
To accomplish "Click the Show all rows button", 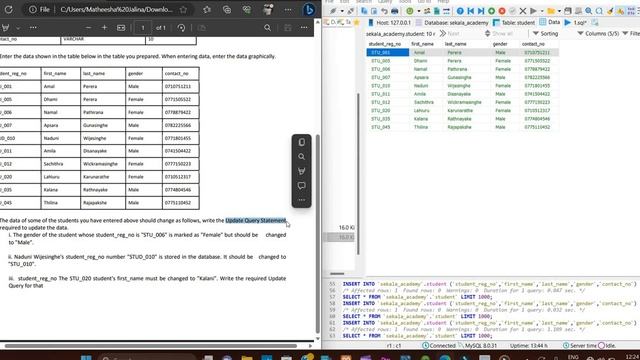I will pos(498,33).
